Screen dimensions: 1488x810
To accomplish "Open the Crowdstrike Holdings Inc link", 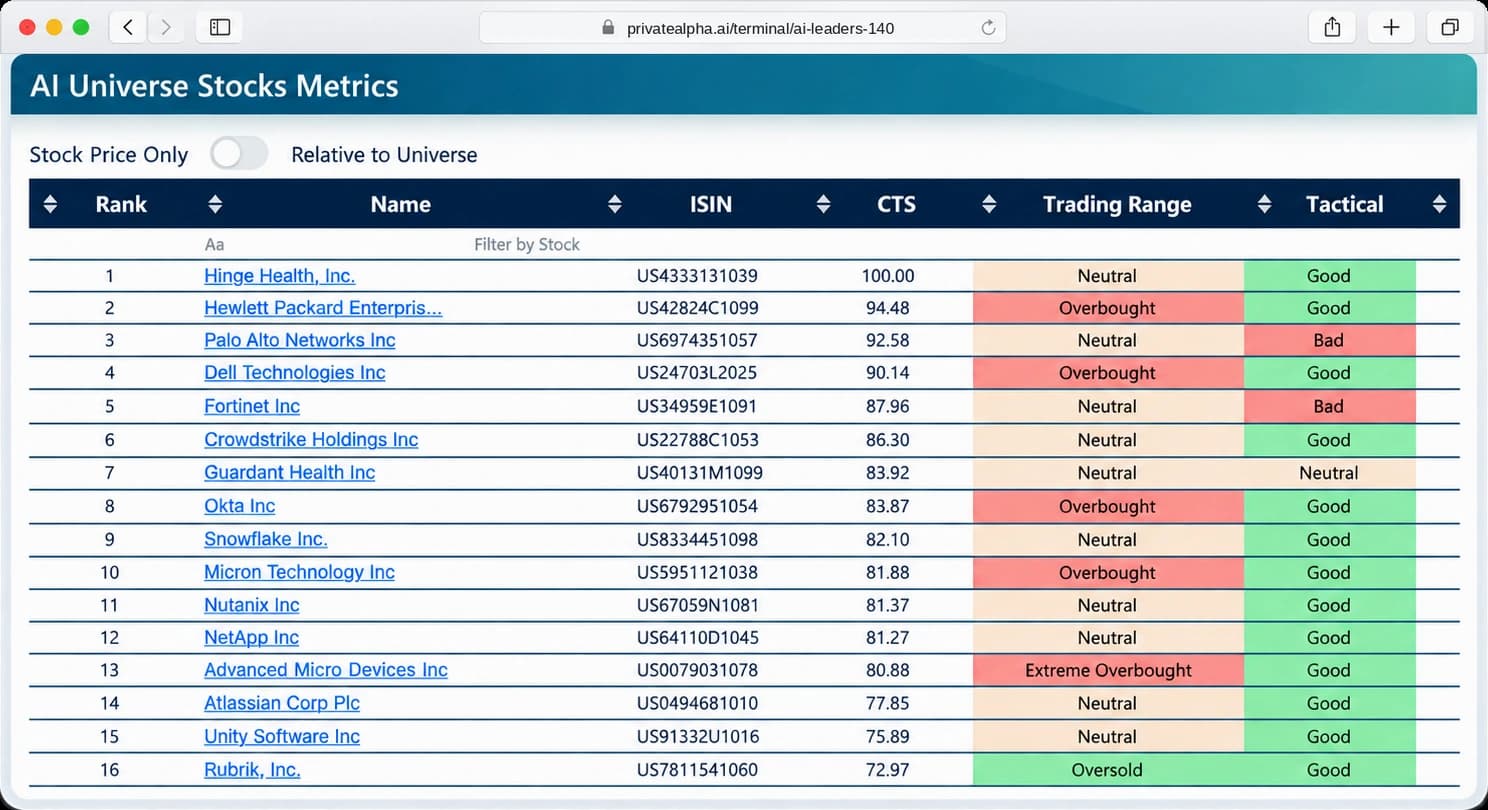I will coord(311,440).
